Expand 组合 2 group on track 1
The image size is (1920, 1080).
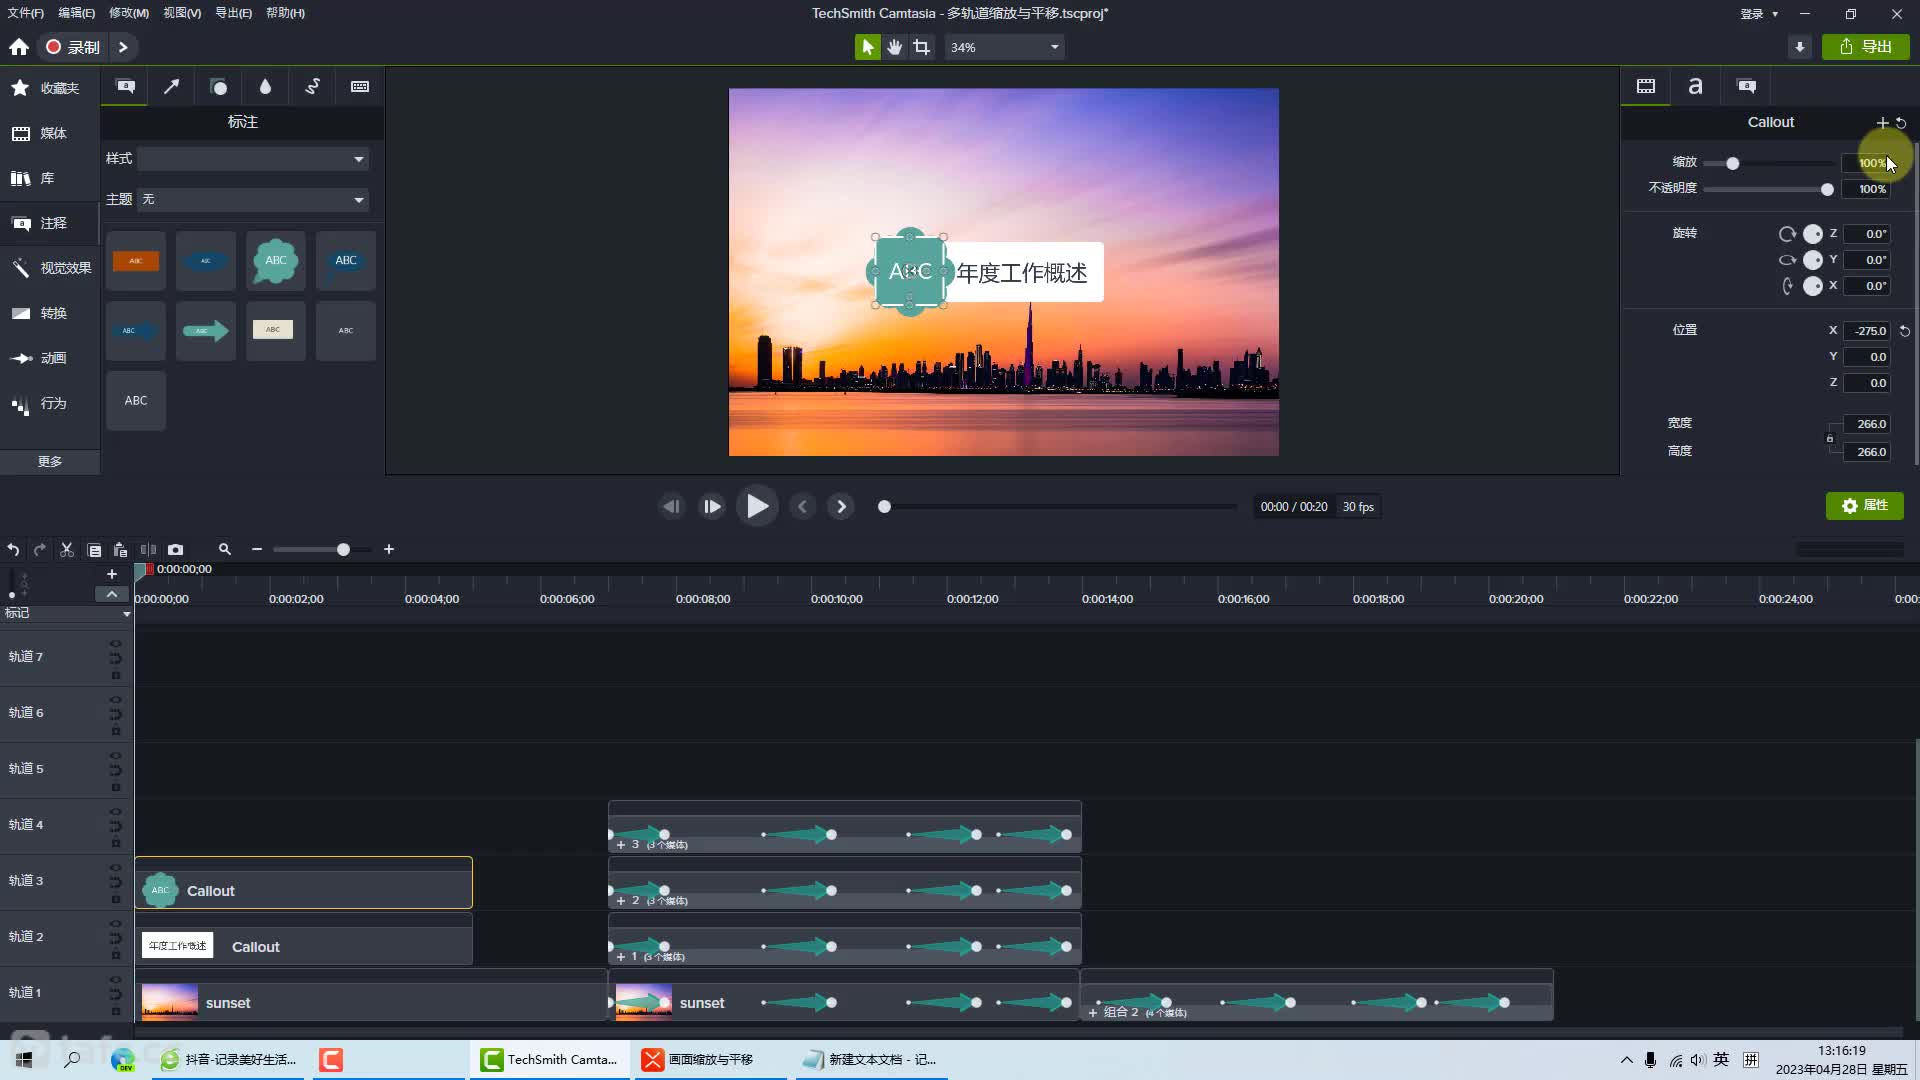1093,1013
